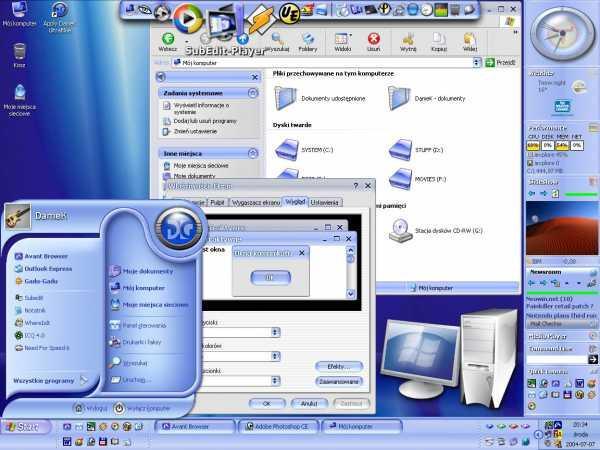Screen dimensions: 600x450
Task: Launch Windows Media Player from the top dock
Action: [188, 18]
